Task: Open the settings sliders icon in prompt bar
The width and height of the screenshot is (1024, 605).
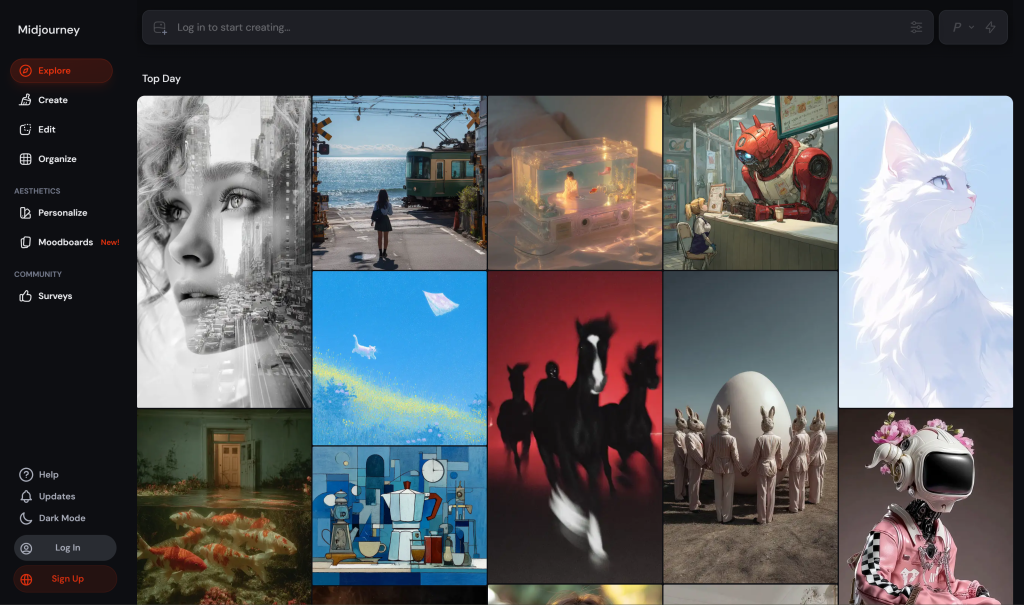Action: 916,28
